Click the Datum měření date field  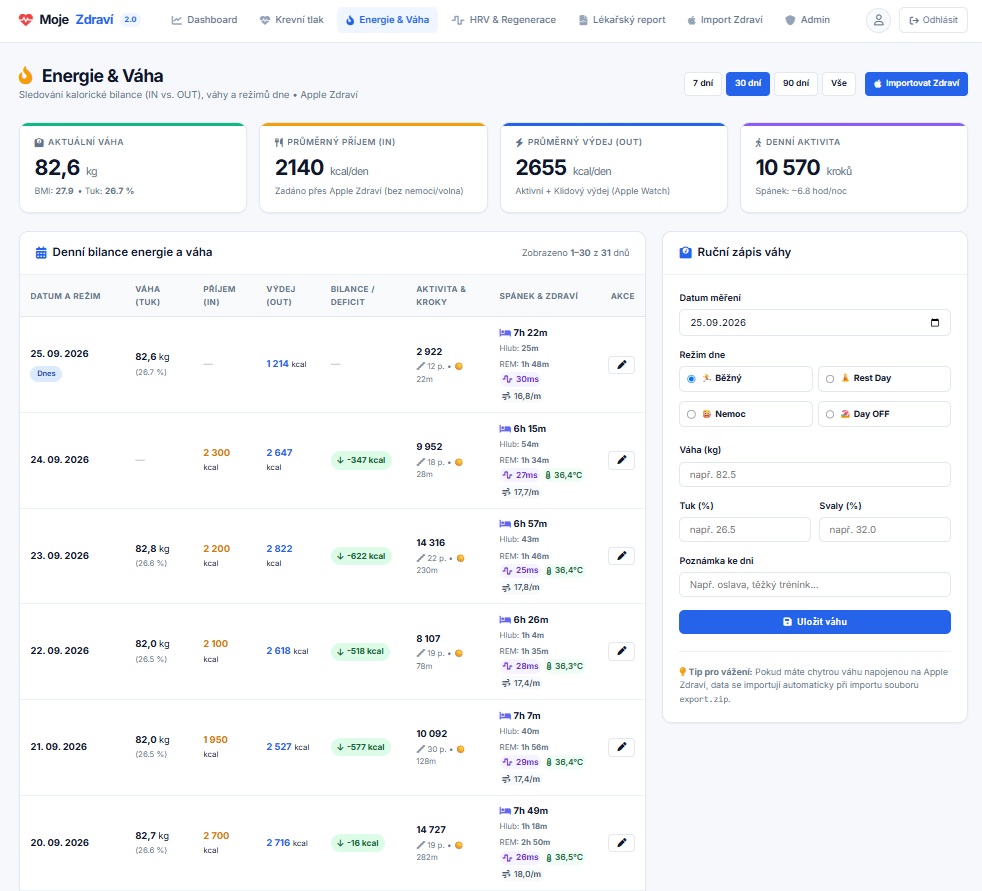815,322
